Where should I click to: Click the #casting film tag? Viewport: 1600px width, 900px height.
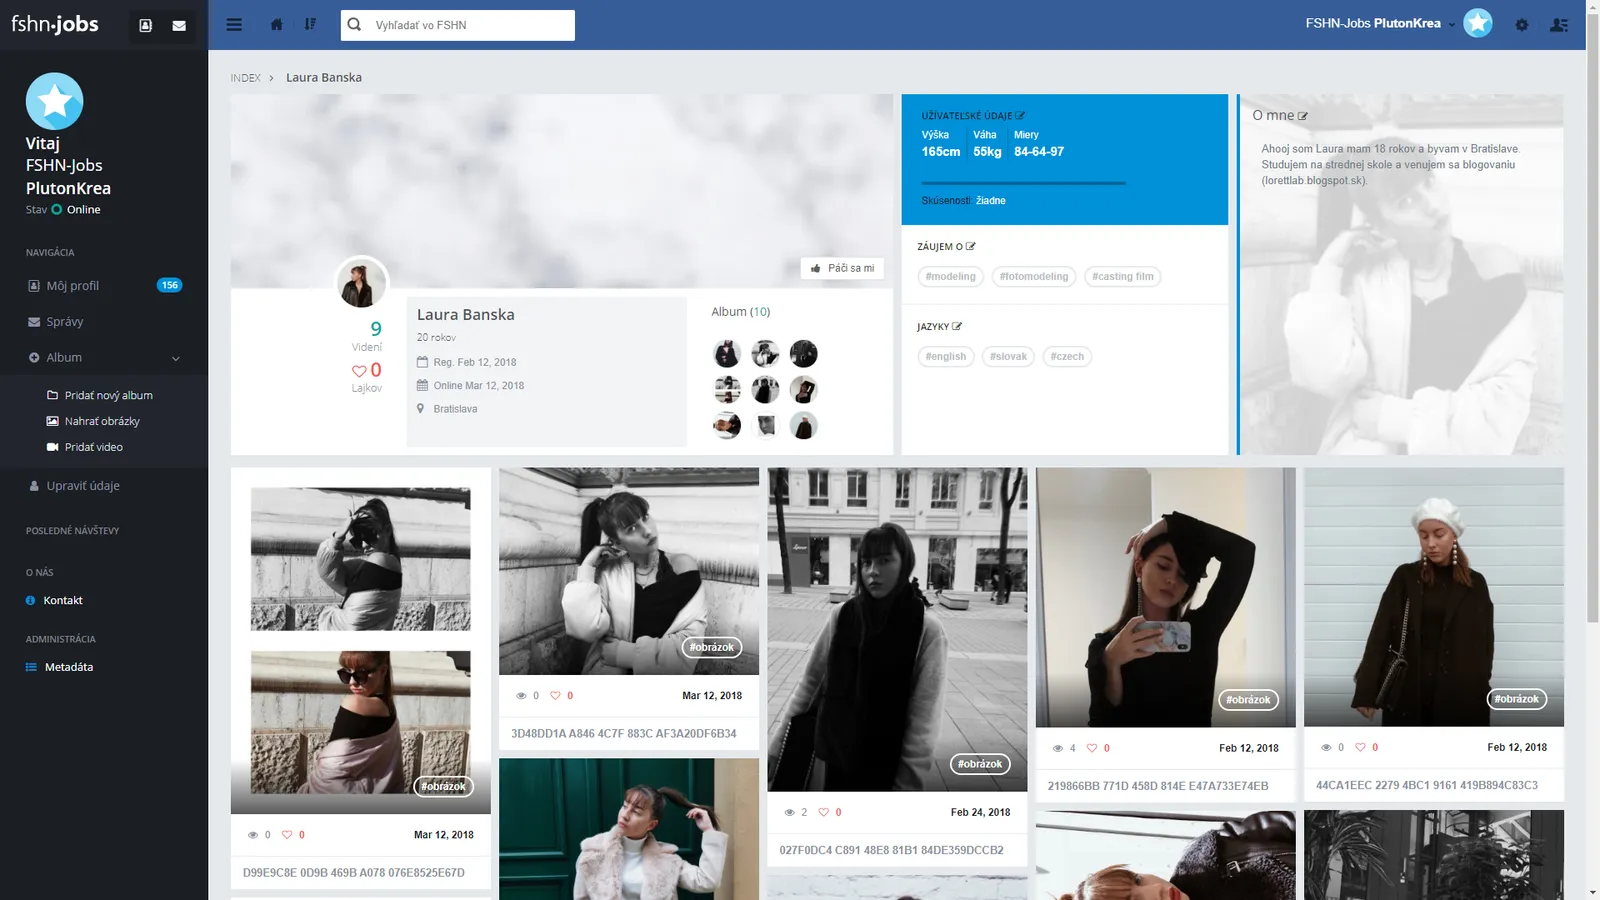1122,277
